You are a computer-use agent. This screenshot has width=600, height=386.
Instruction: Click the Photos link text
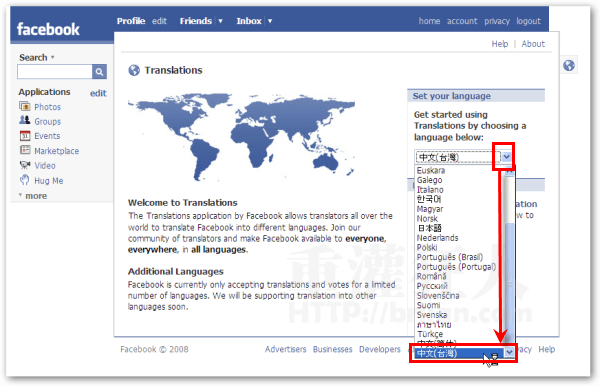tap(47, 107)
